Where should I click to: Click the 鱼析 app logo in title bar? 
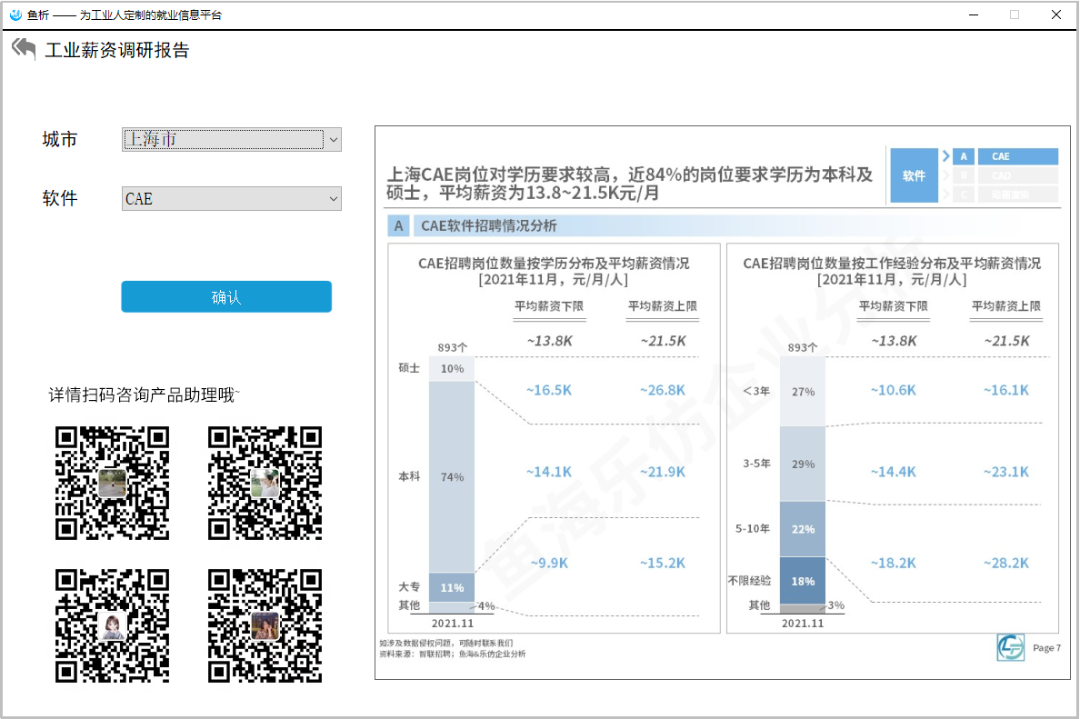16,14
